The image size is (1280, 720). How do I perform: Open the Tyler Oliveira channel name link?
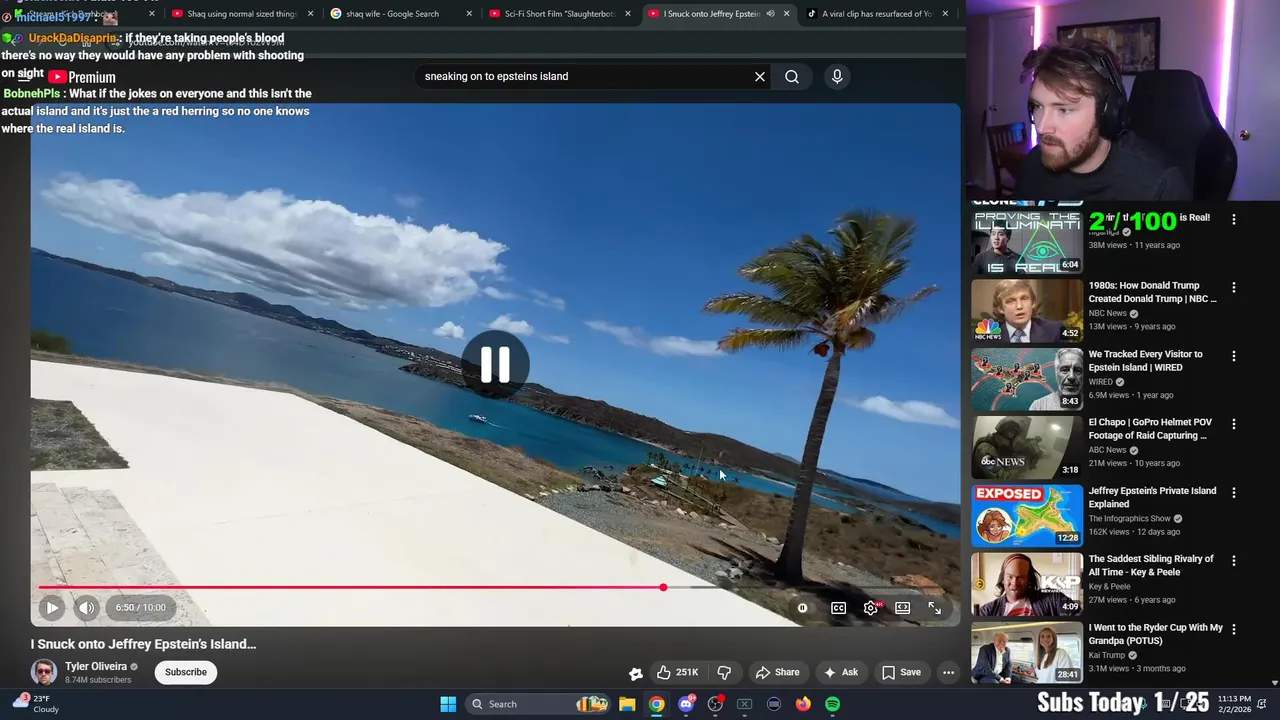click(96, 666)
